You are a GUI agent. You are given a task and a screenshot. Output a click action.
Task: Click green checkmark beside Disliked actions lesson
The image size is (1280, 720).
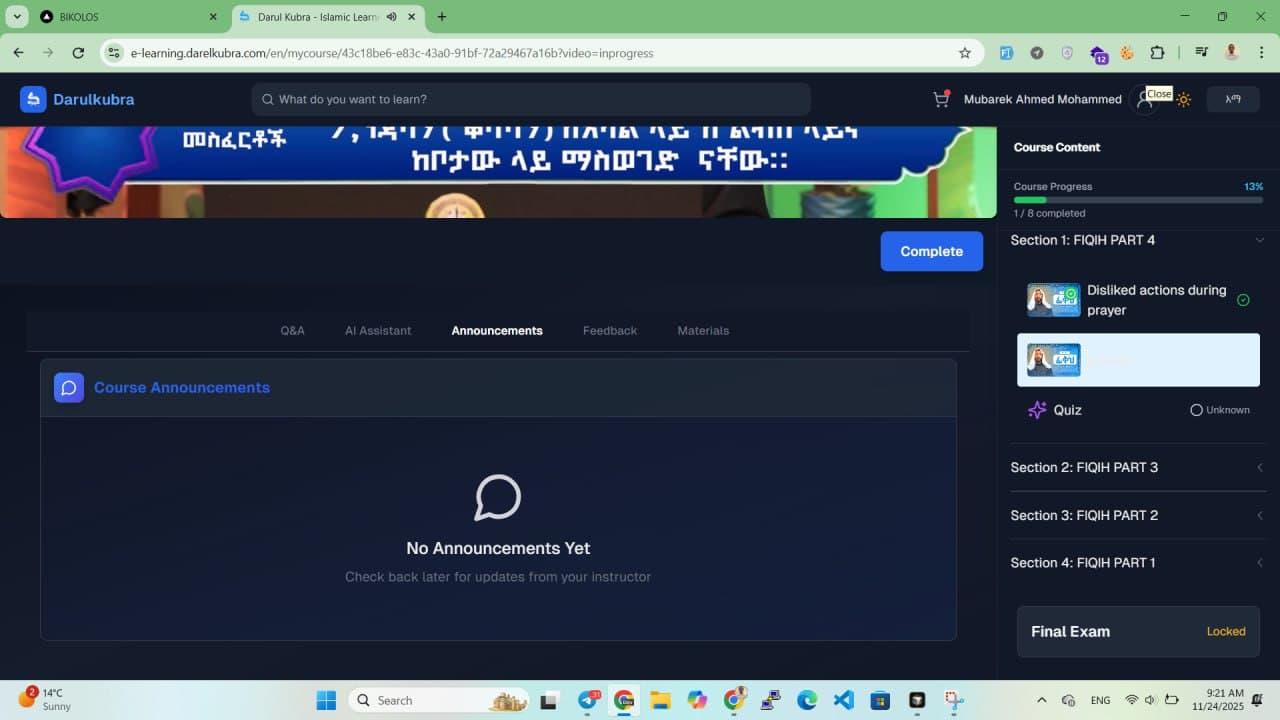tap(1243, 300)
